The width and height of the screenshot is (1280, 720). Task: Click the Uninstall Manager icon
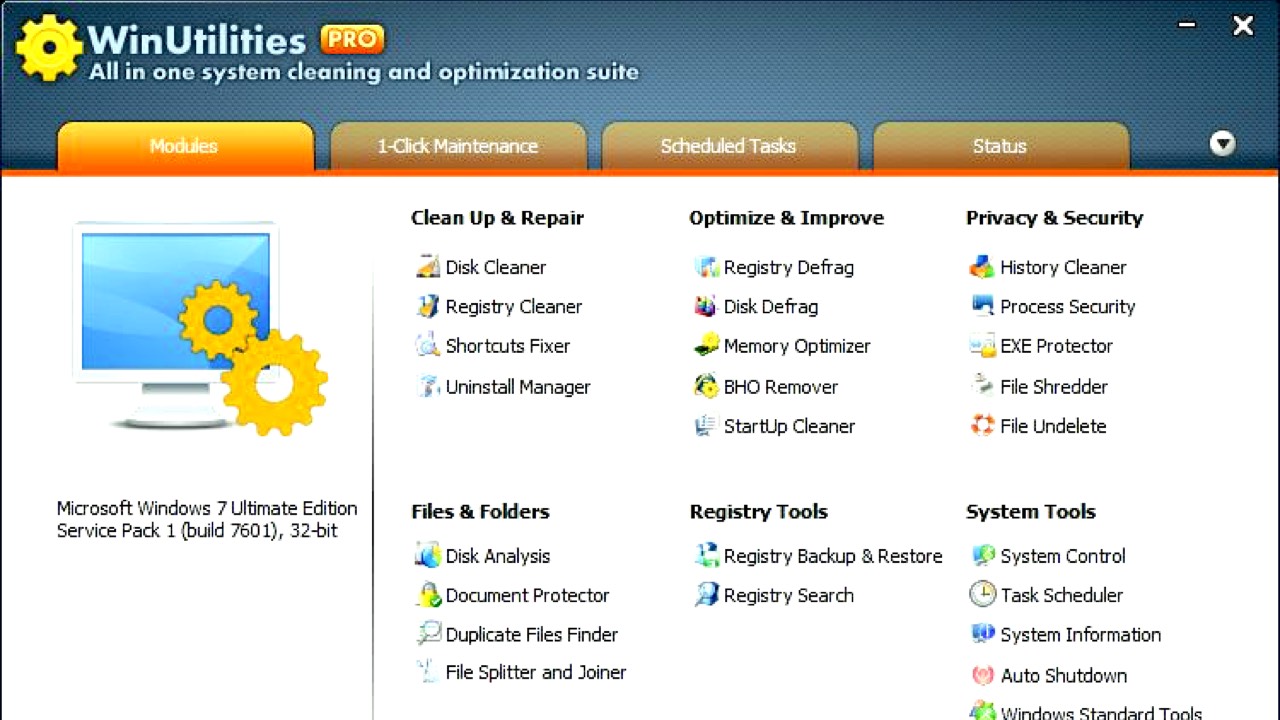click(x=428, y=387)
